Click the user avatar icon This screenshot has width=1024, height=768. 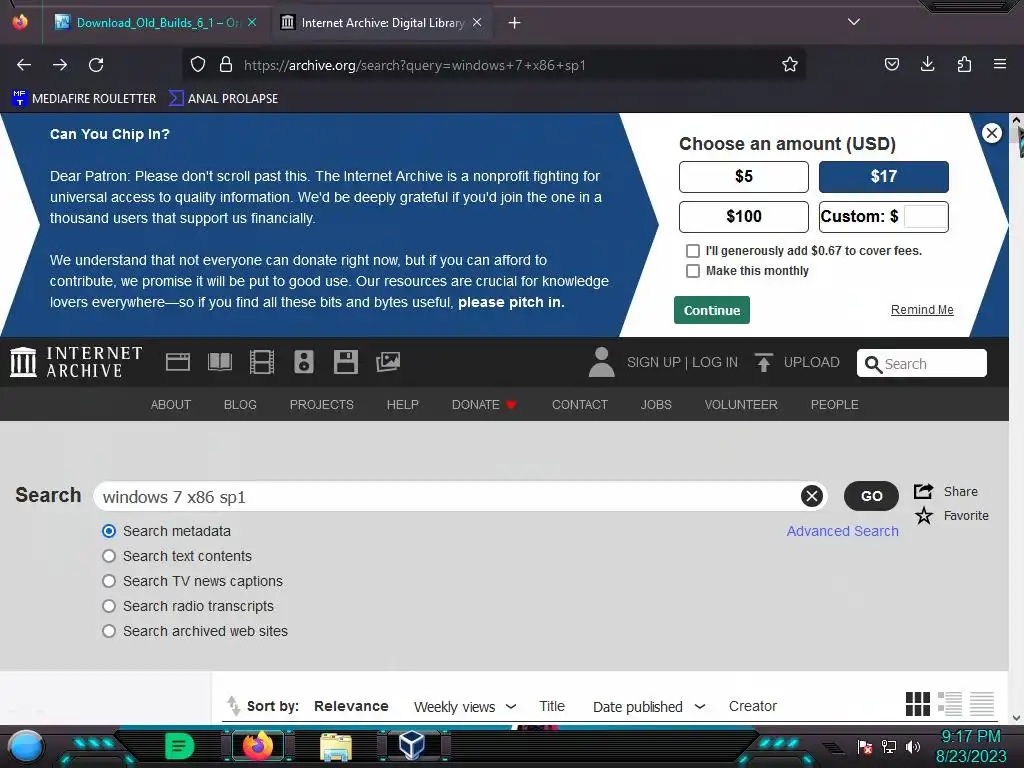pyautogui.click(x=601, y=362)
